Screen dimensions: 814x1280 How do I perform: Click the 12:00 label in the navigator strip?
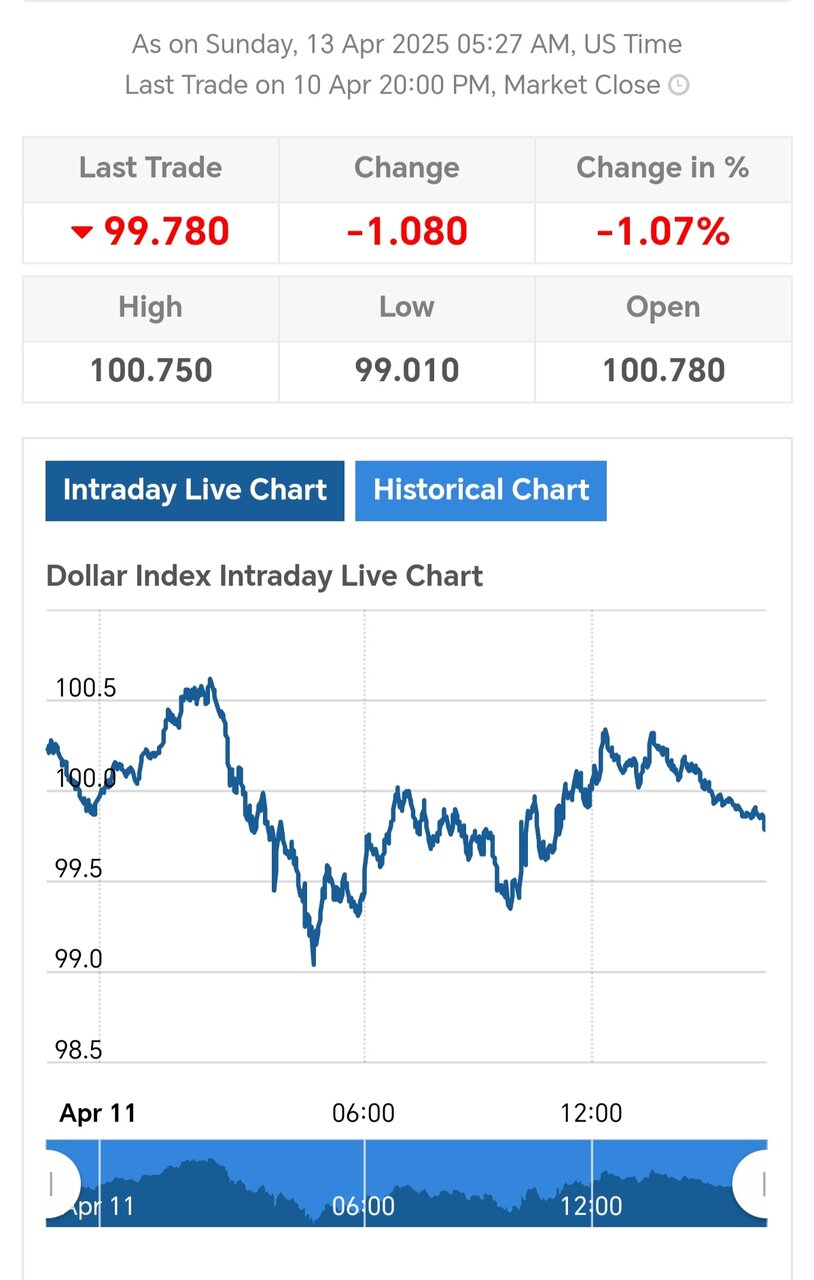591,1206
